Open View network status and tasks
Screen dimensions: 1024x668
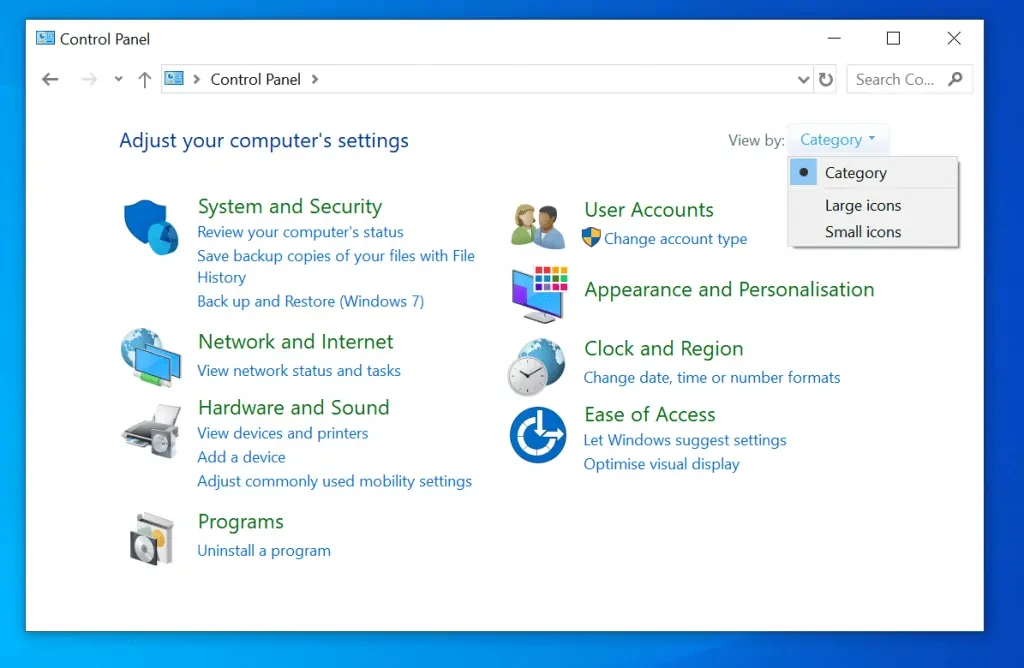coord(299,371)
